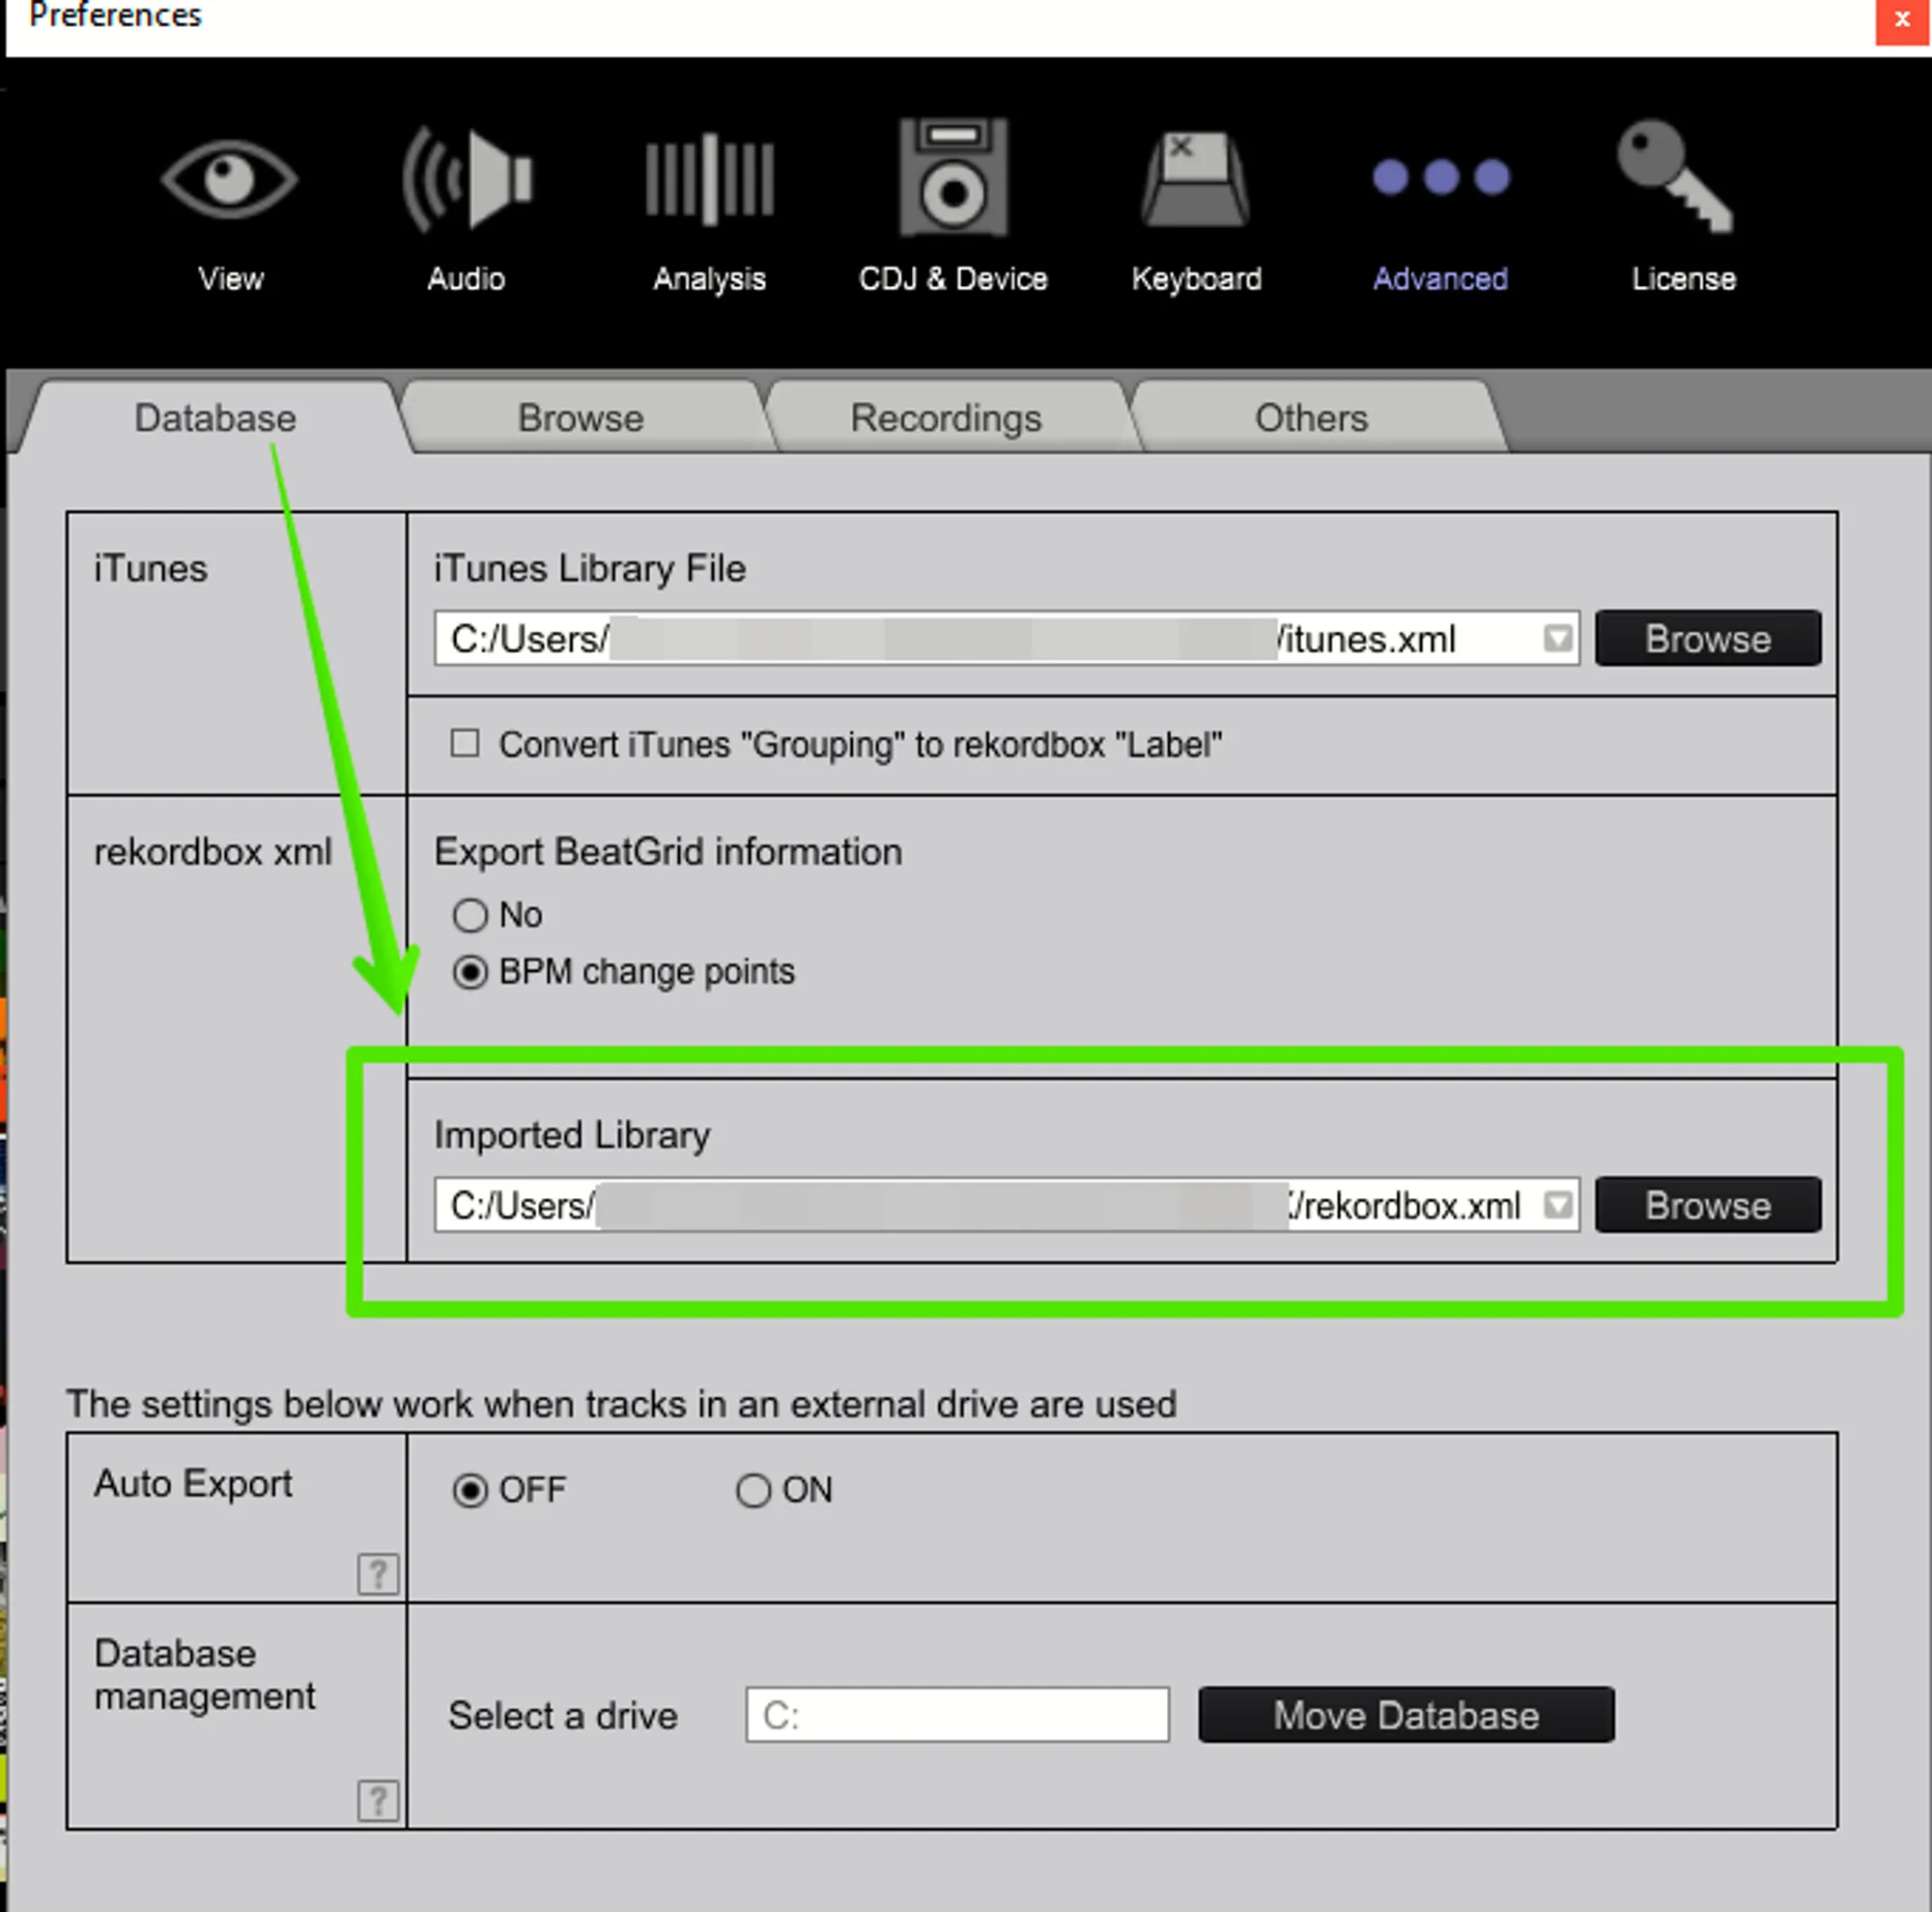This screenshot has width=1932, height=1912.
Task: Click the Advanced three-dots icon
Action: pos(1440,179)
